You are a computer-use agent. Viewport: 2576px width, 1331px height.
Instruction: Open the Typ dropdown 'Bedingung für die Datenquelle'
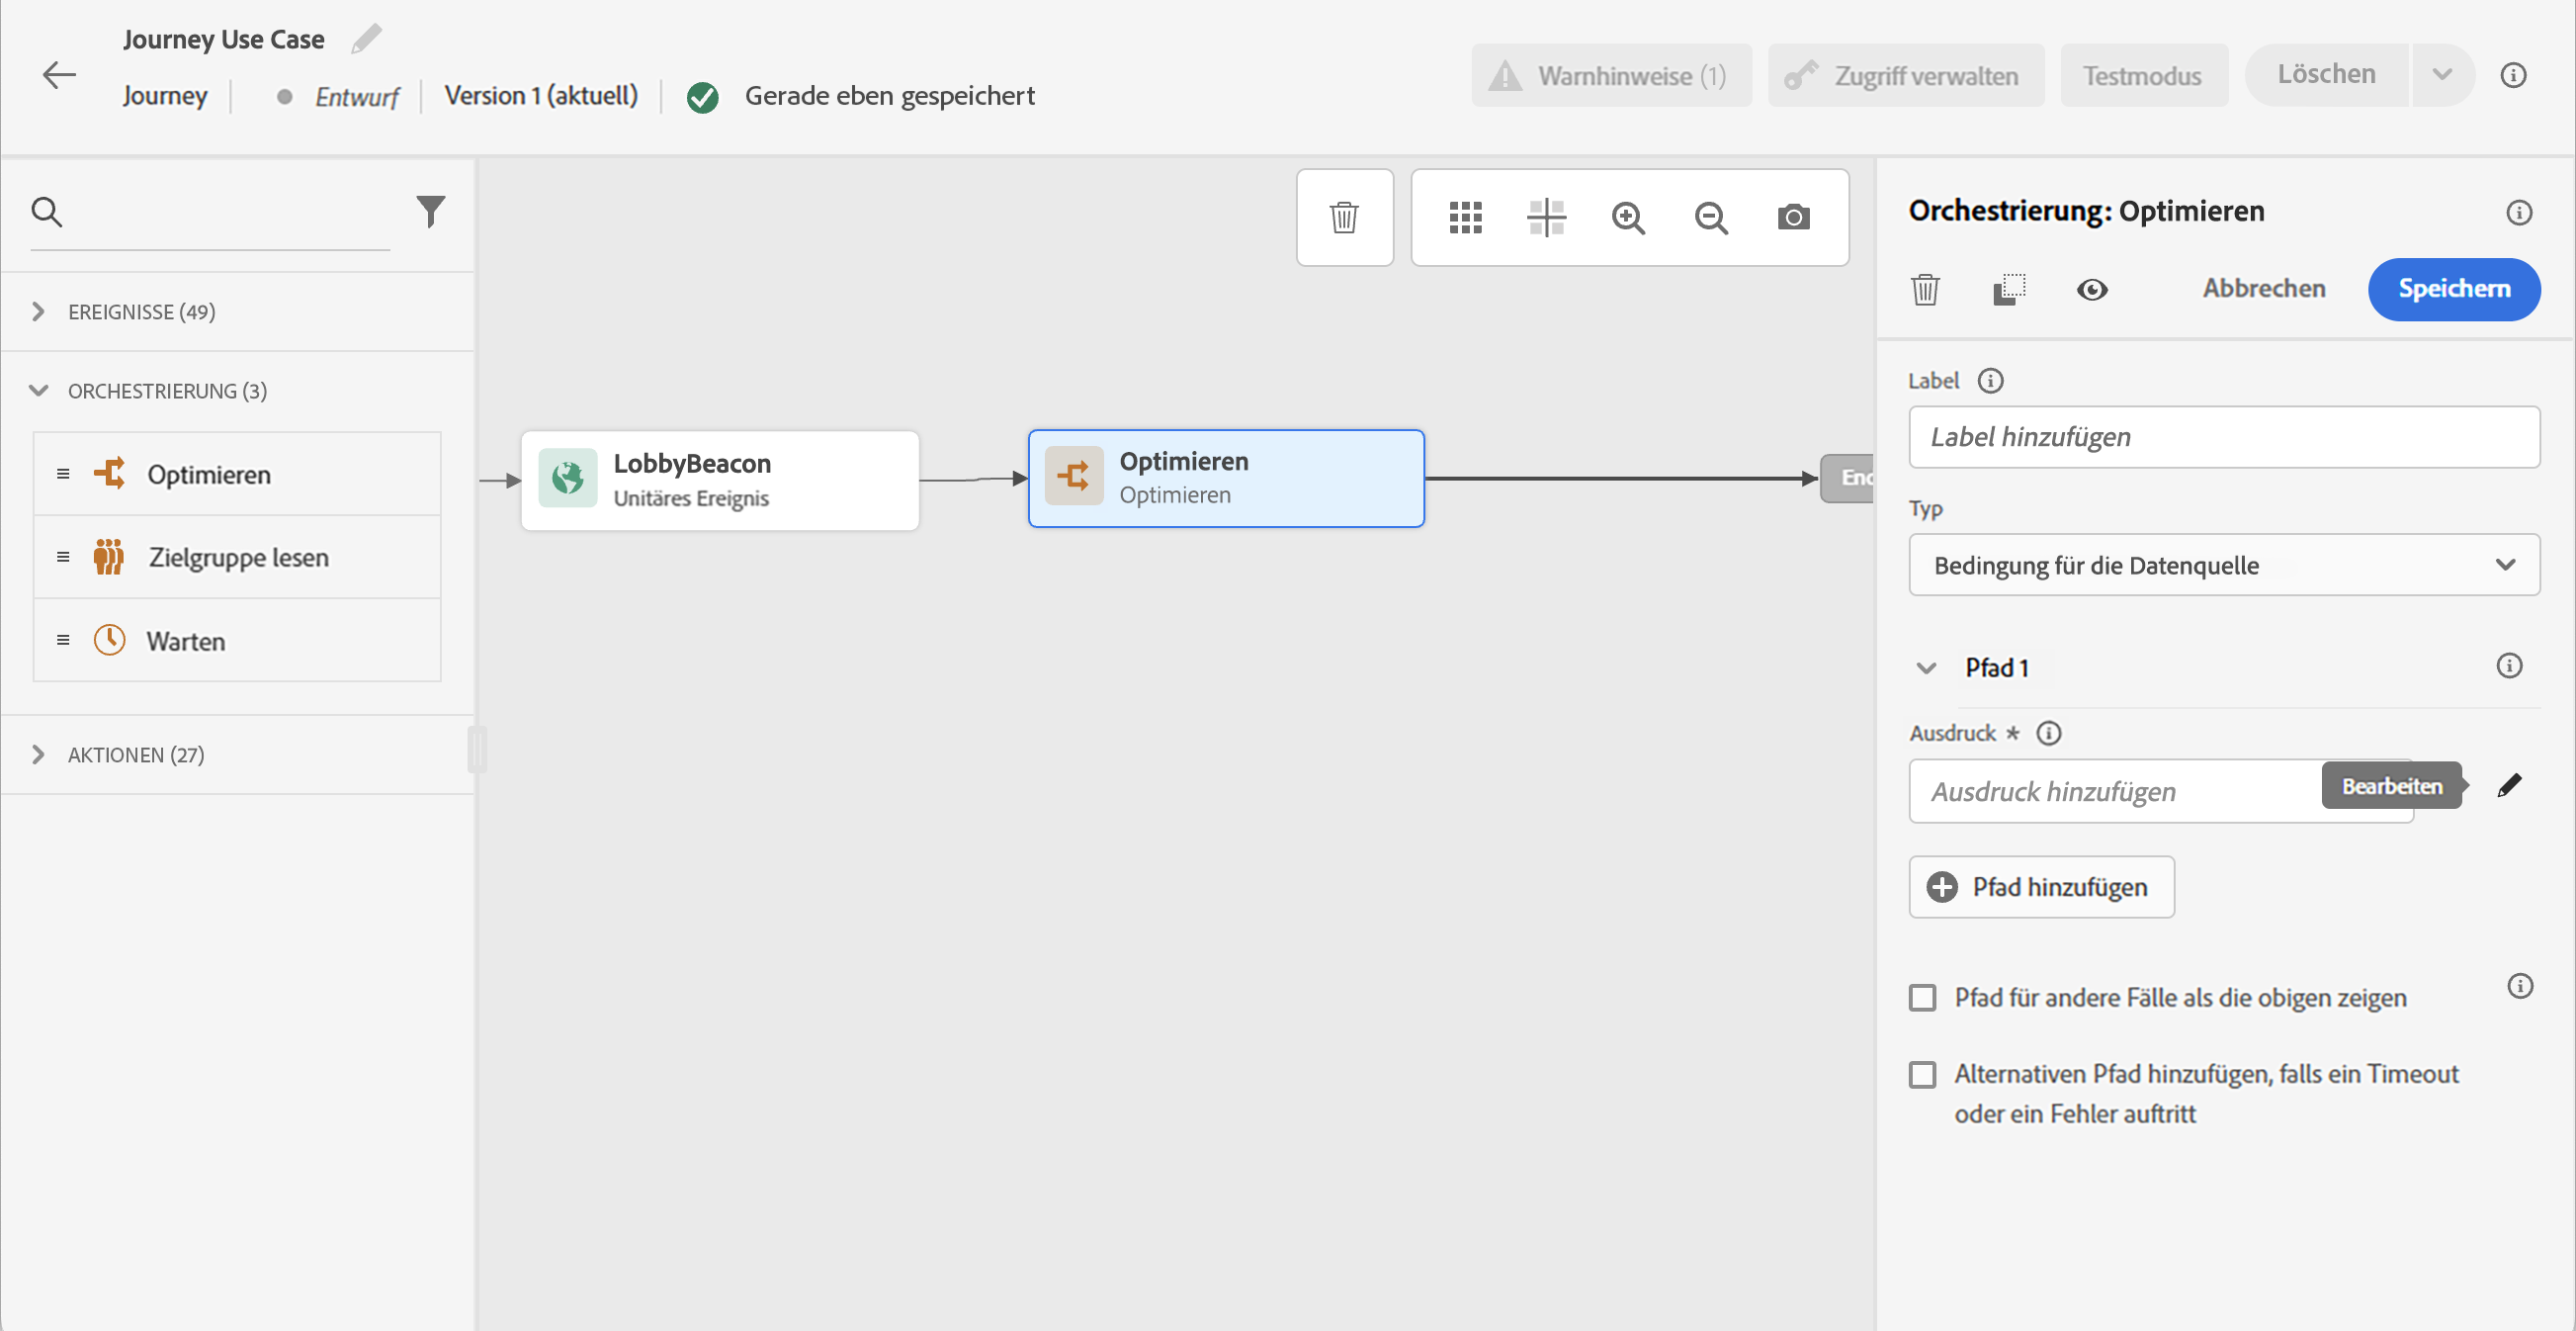2223,565
